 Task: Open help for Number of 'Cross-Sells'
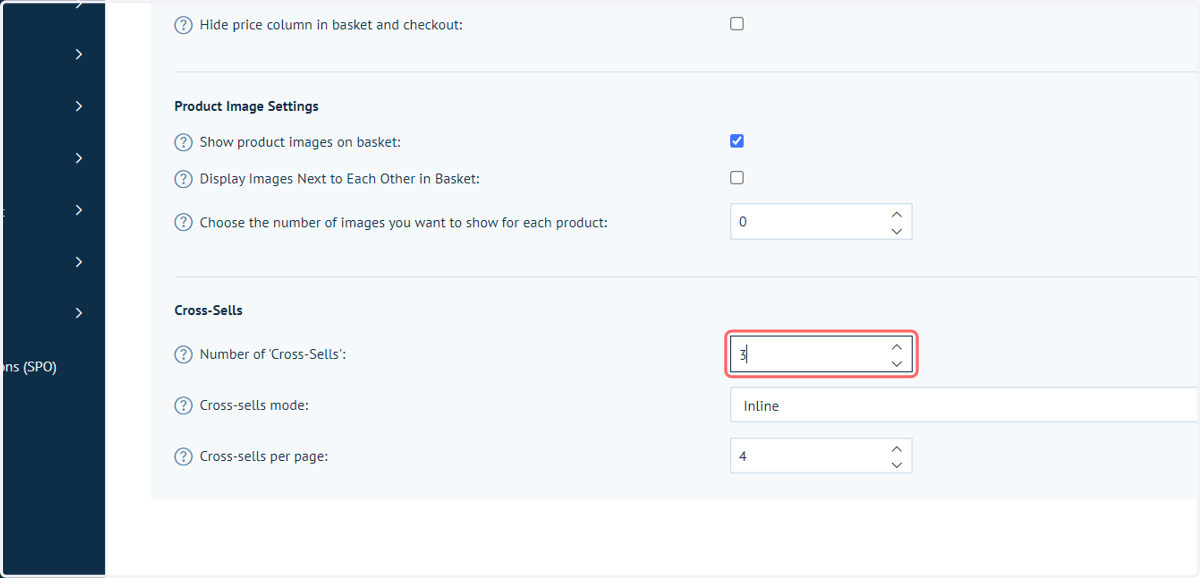[183, 354]
